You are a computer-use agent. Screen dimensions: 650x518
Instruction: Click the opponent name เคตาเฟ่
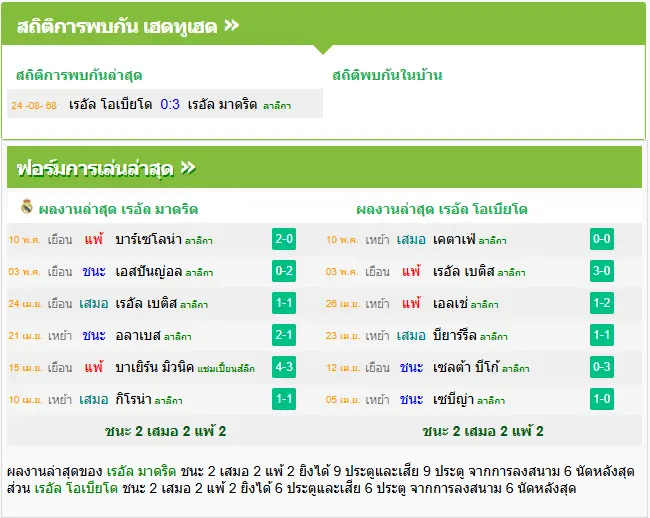click(x=454, y=239)
